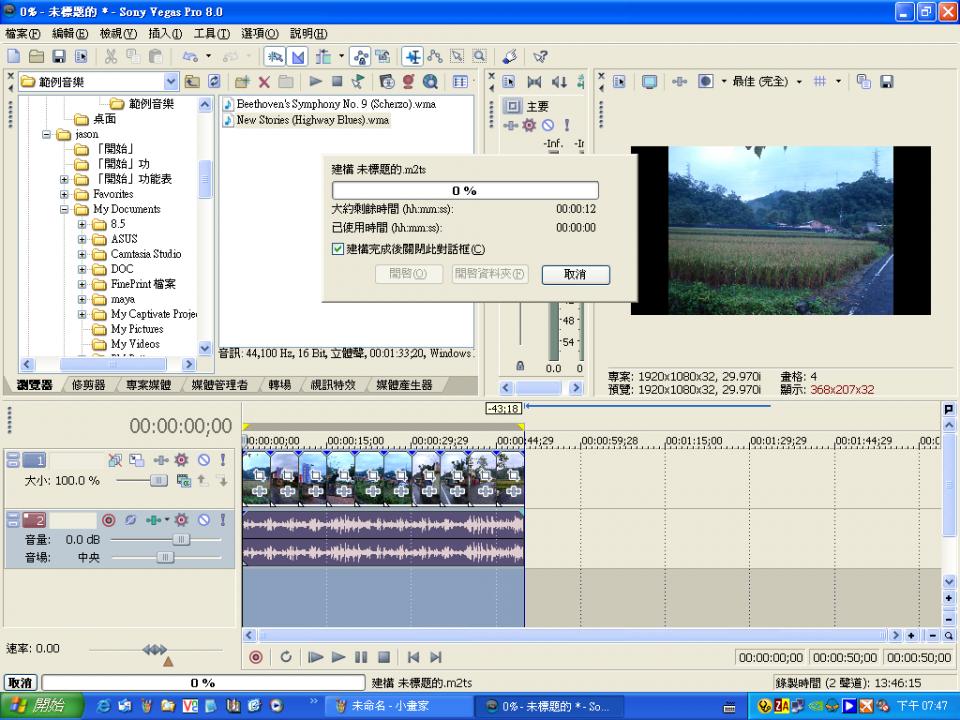Click the Windows 開始 start button
This screenshot has height=720, width=960.
[38, 705]
